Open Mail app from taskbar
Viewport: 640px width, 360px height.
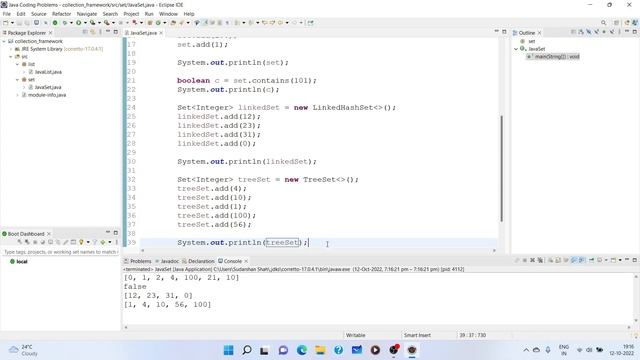[x=357, y=350]
